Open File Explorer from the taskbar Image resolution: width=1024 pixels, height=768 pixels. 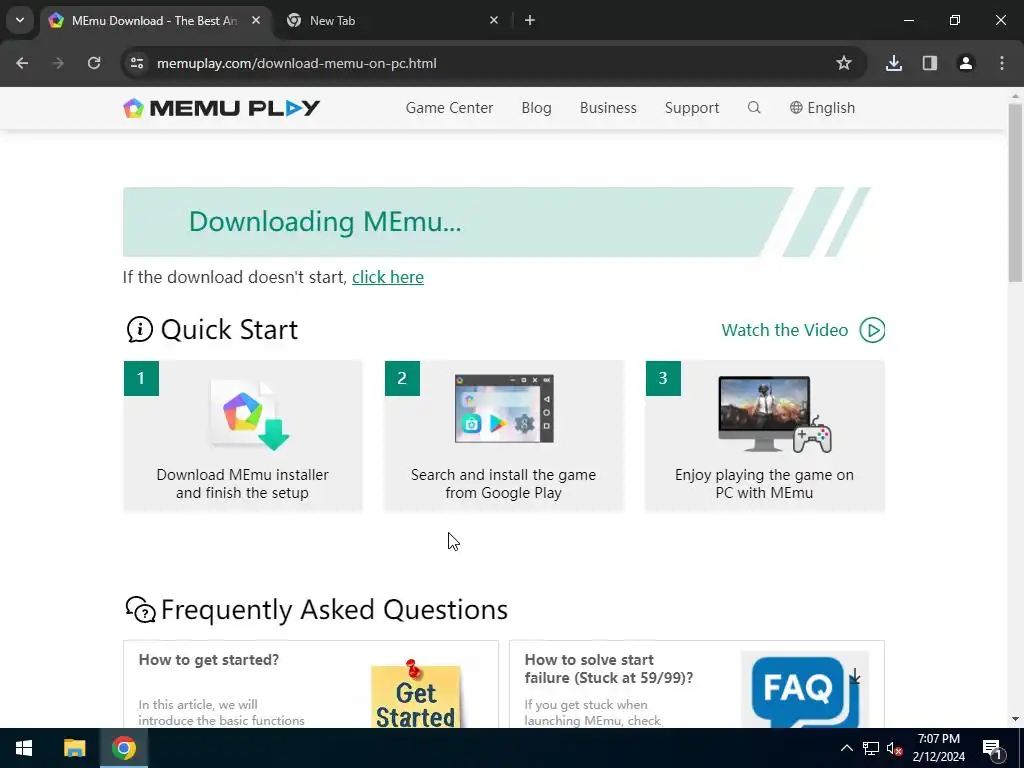coord(74,748)
